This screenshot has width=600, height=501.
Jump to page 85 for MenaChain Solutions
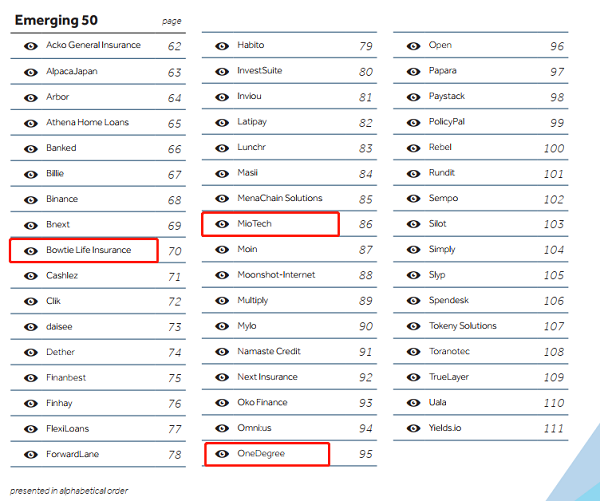point(365,199)
